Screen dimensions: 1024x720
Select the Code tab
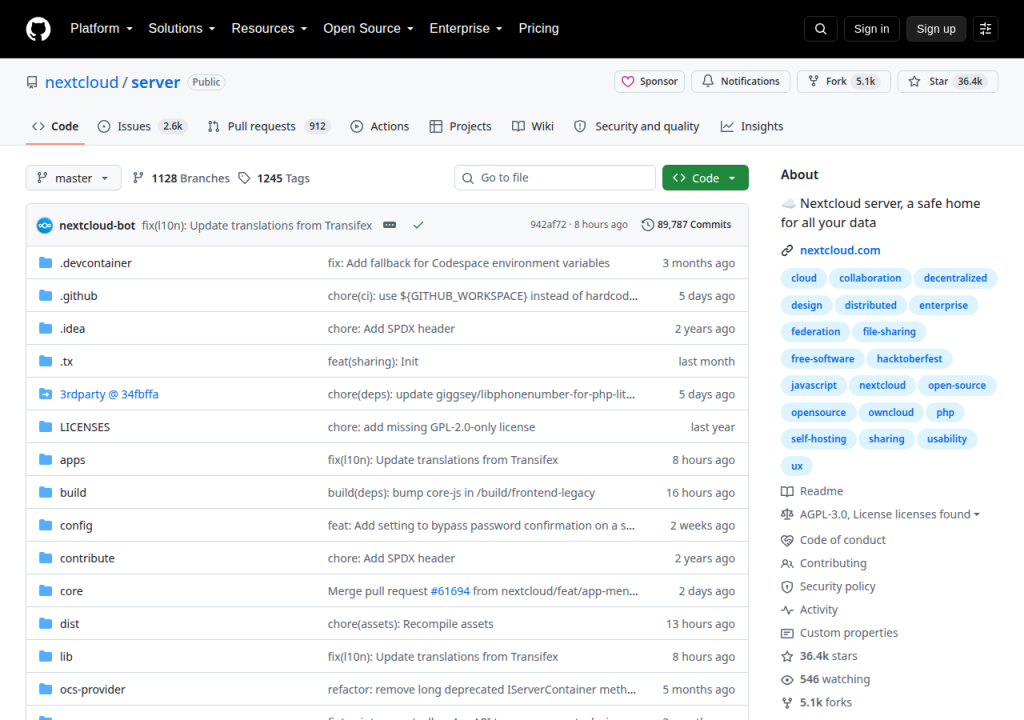[x=55, y=127]
